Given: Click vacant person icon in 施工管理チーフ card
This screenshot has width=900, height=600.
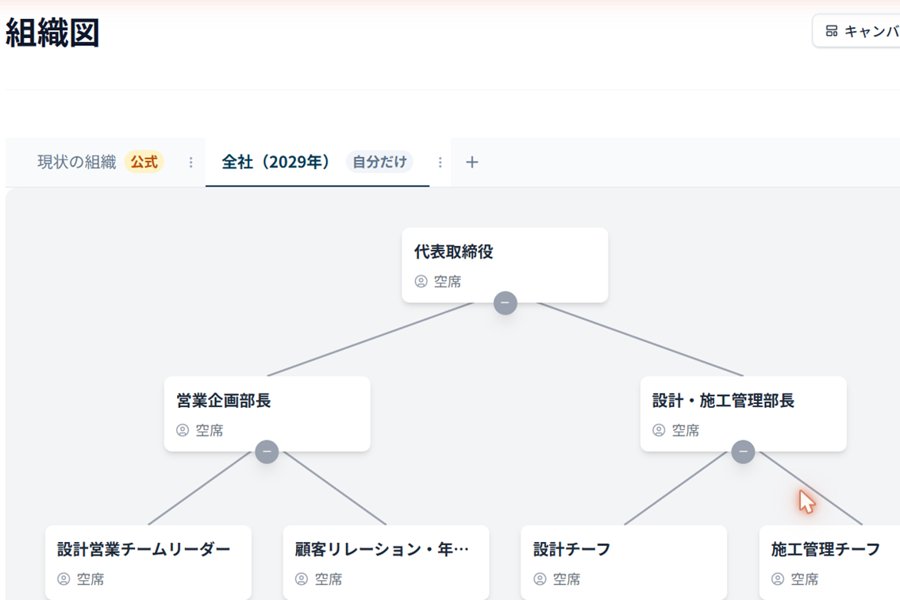Looking at the screenshot, I should [778, 579].
